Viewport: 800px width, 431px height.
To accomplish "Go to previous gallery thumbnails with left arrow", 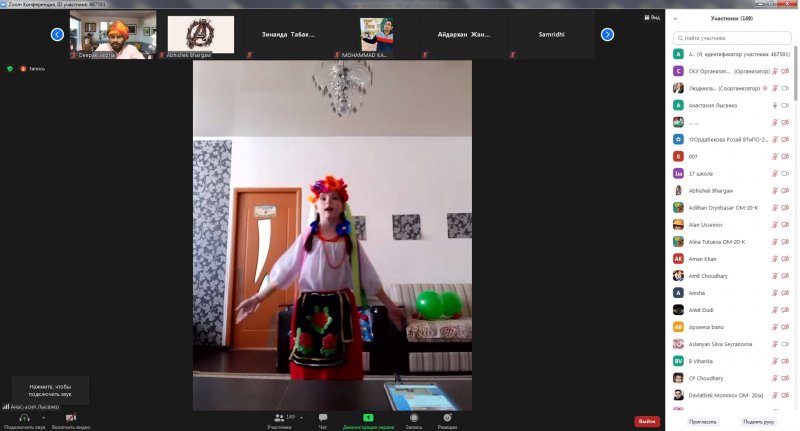I will [57, 34].
